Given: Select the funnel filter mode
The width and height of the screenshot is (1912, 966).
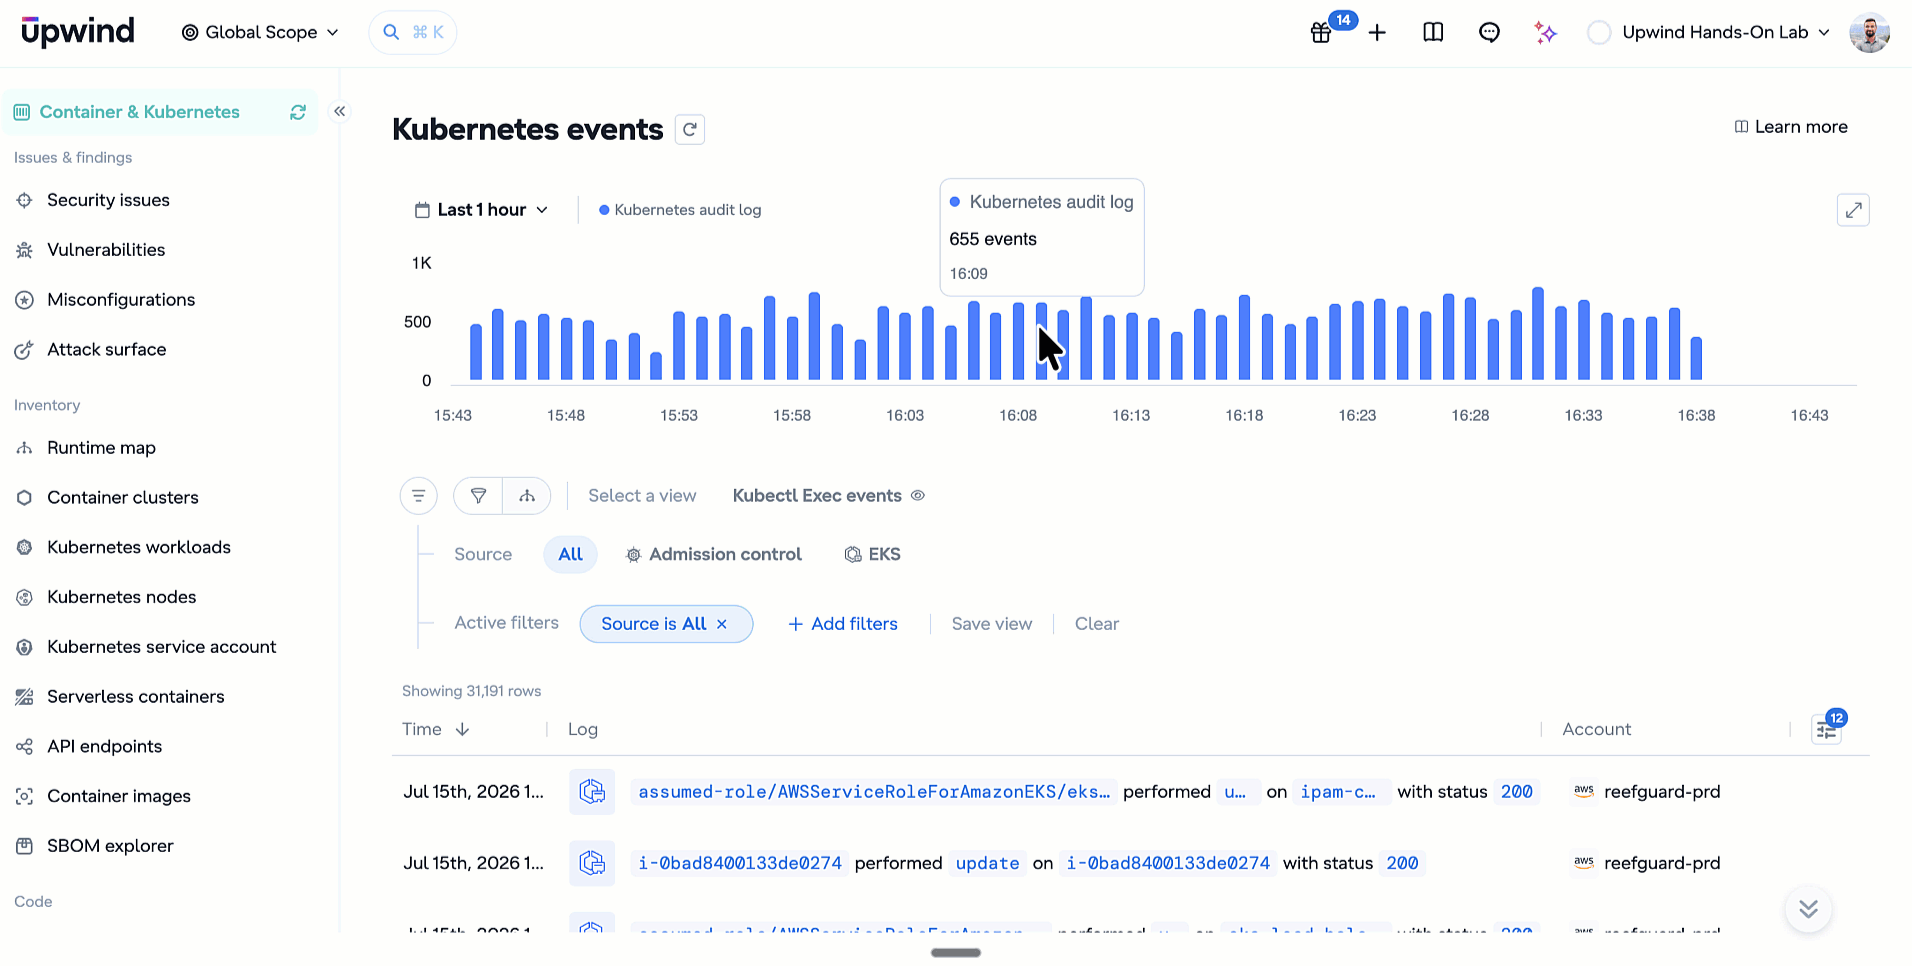Looking at the screenshot, I should coord(478,496).
